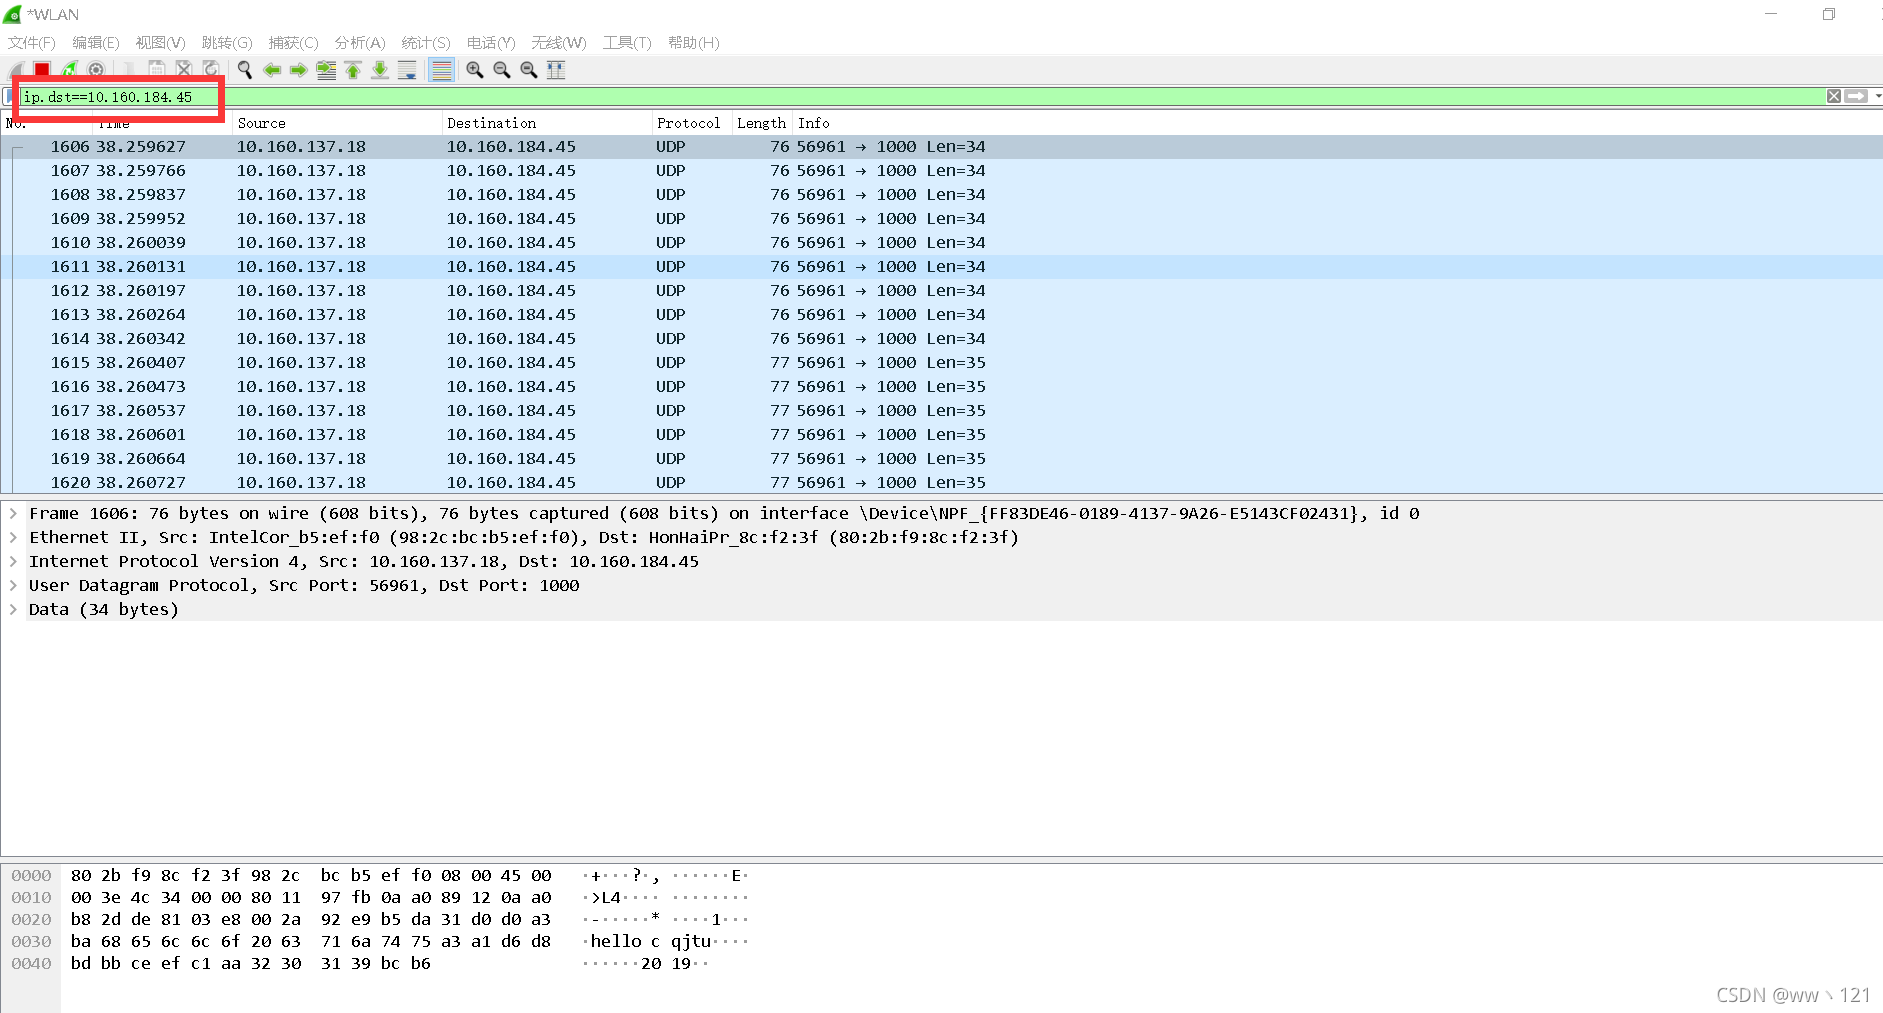
Task: Apply the display filter arrow button
Action: point(1856,96)
